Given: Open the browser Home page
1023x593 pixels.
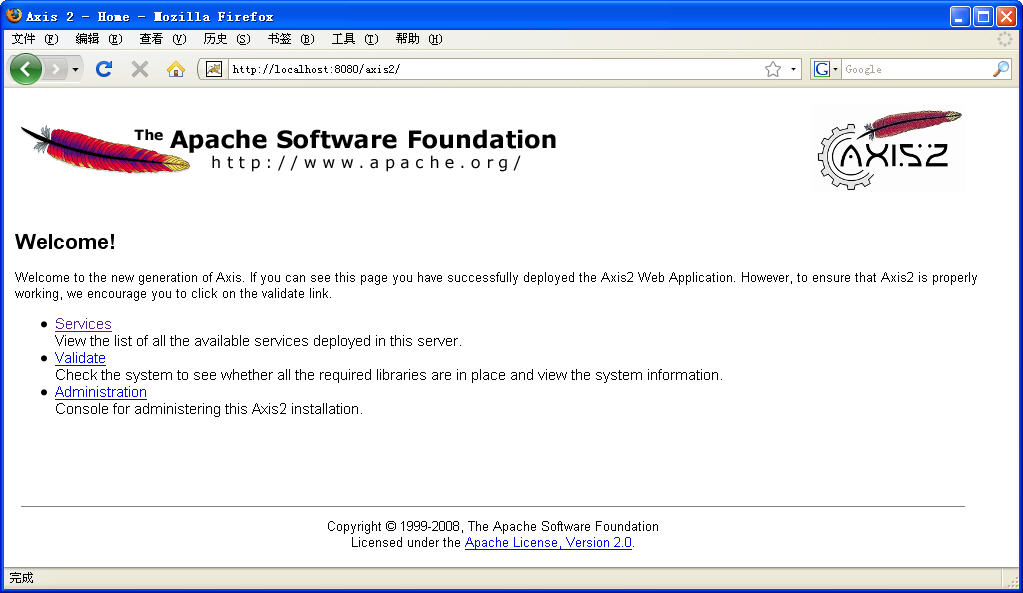Looking at the screenshot, I should coord(174,68).
